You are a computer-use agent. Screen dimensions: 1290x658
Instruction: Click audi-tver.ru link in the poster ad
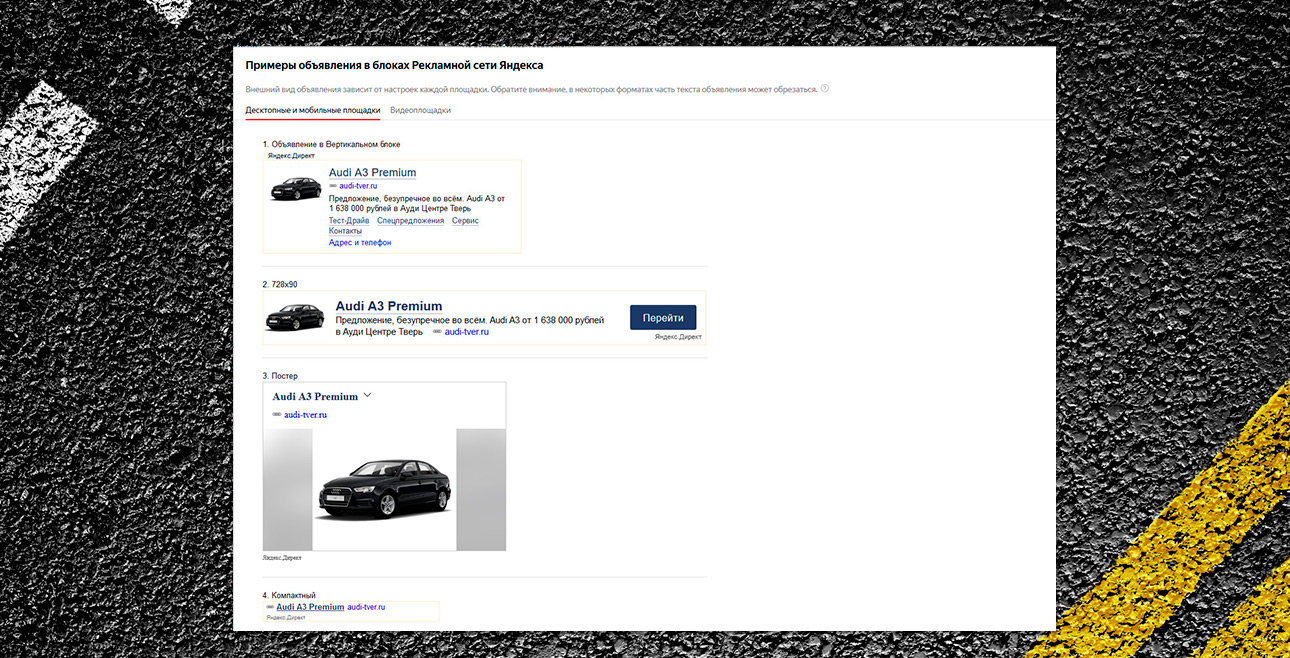pyautogui.click(x=305, y=414)
